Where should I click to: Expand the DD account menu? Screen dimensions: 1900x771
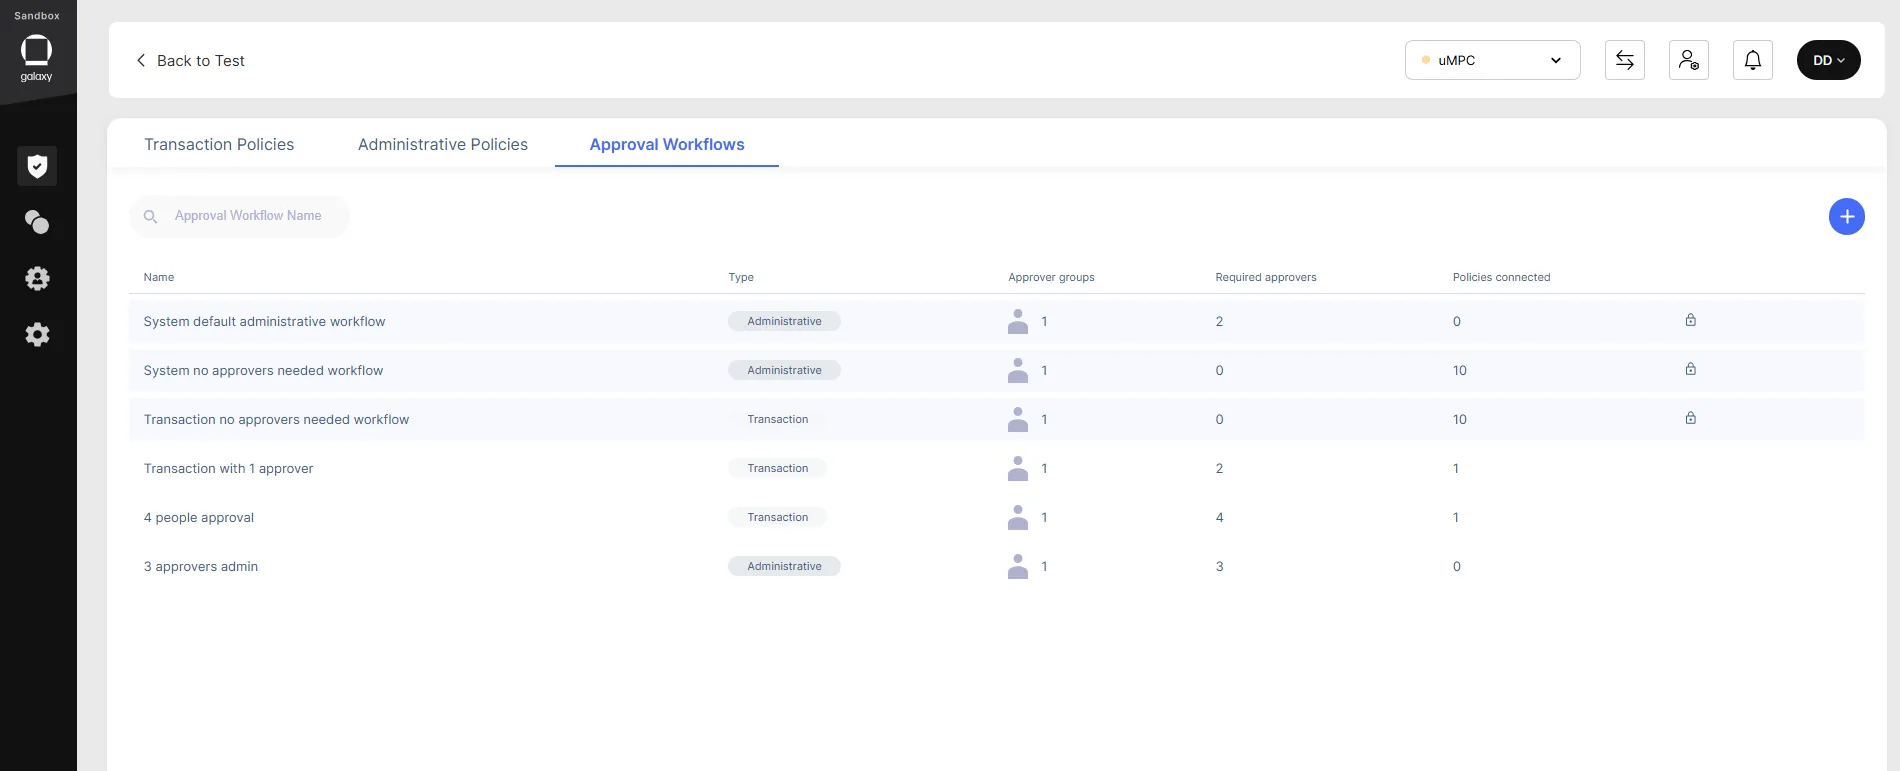(1829, 60)
